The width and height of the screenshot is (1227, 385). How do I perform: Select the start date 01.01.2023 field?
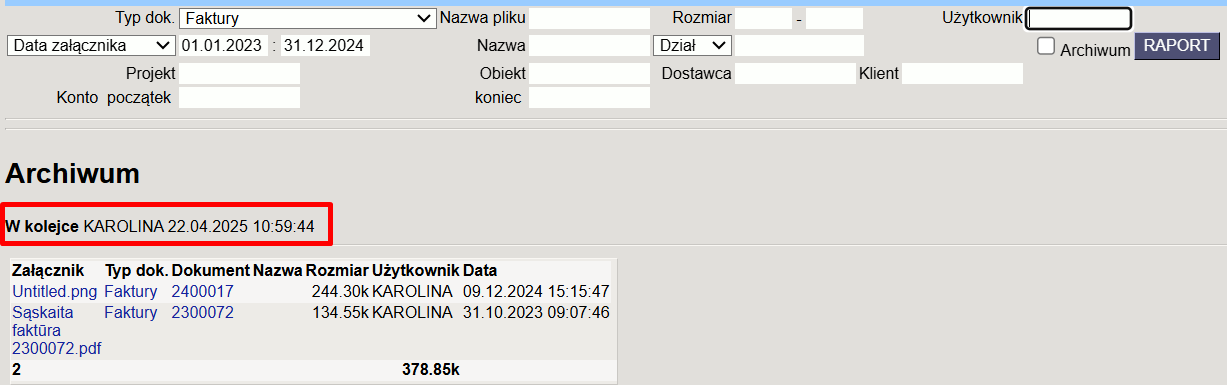[223, 45]
